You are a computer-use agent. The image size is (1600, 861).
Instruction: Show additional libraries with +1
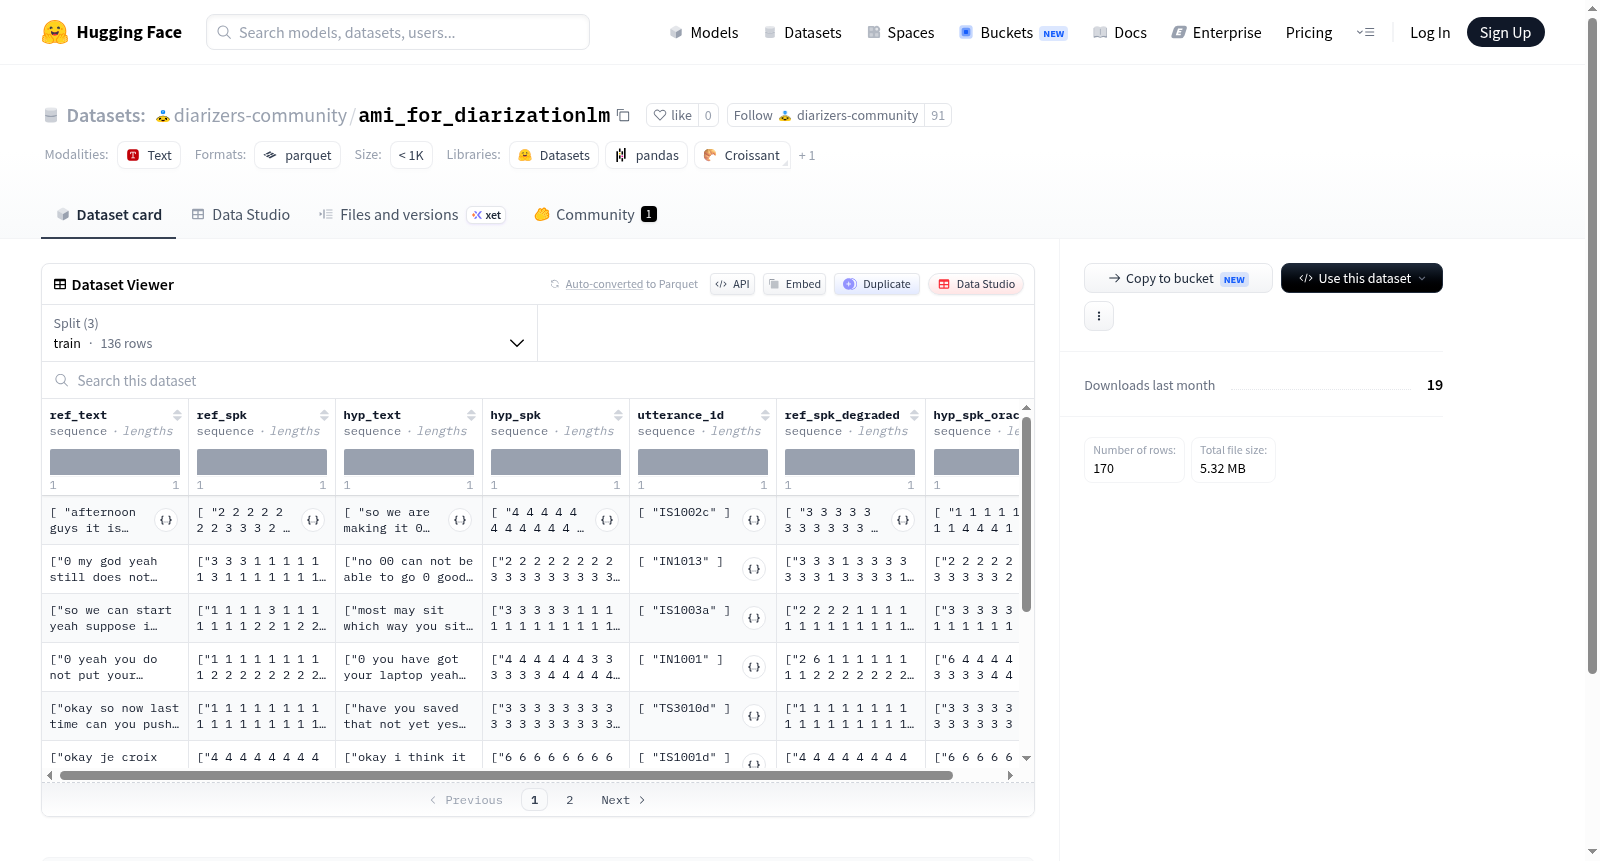(x=807, y=156)
